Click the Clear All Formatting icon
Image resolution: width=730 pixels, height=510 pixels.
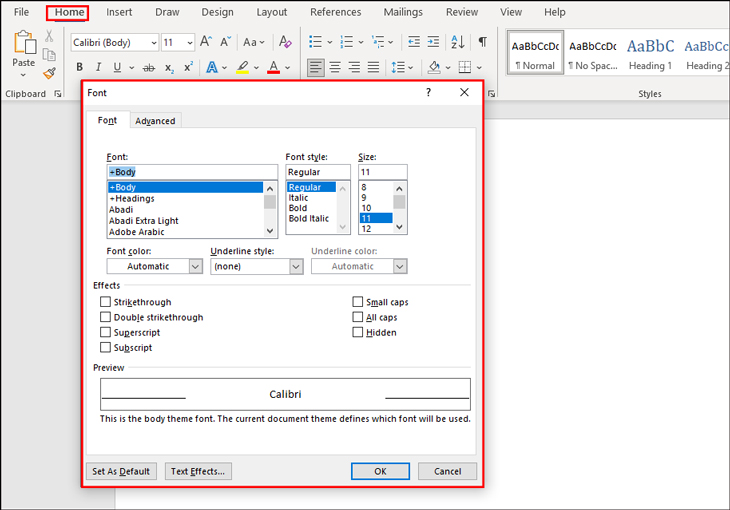coord(285,42)
